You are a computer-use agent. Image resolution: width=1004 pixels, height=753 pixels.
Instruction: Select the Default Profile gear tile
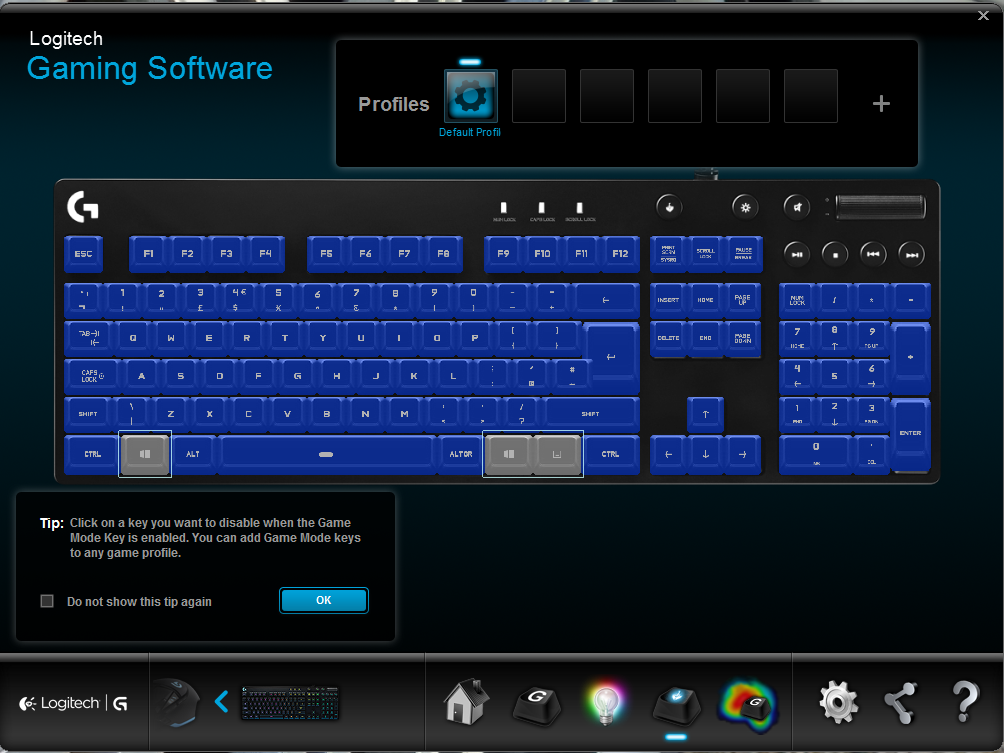[x=470, y=96]
